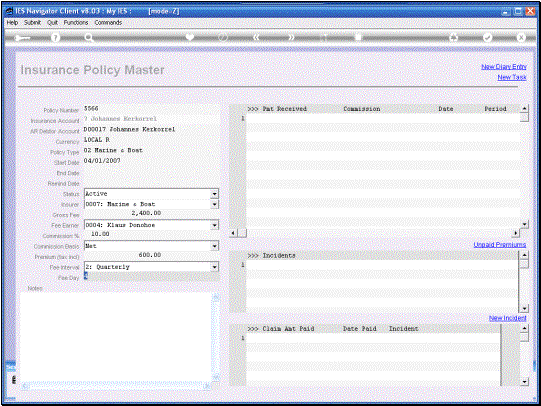The image size is (541, 406).
Task: Click the round X cancel icon in toolbar
Action: [x=521, y=37]
